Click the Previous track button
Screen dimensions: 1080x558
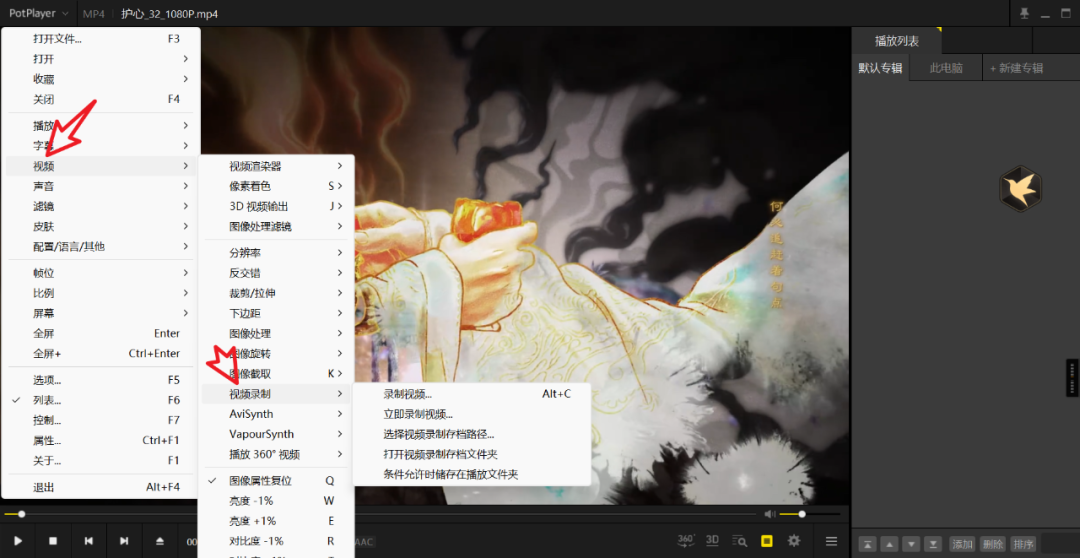[x=89, y=541]
